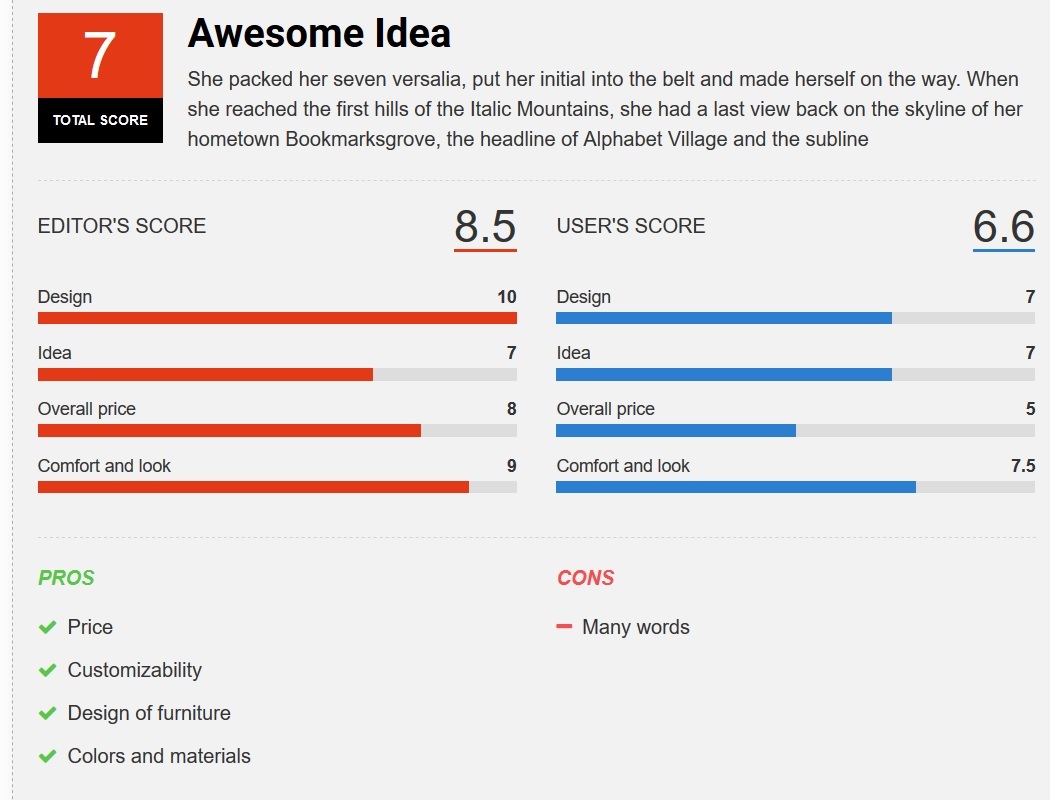Click the Awesome Idea title
Screen dimensions: 1050x800
click(x=319, y=34)
